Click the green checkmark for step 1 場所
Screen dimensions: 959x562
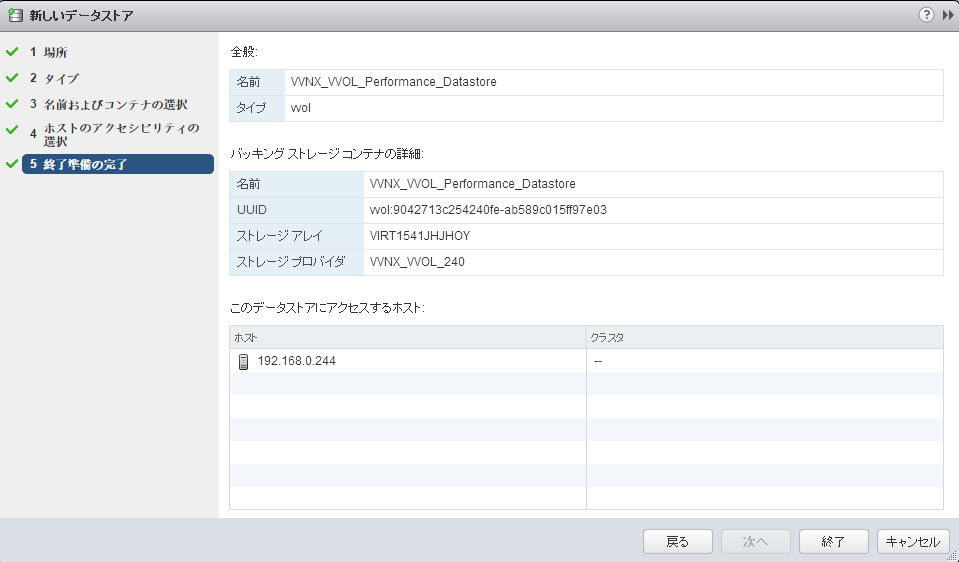[x=12, y=52]
